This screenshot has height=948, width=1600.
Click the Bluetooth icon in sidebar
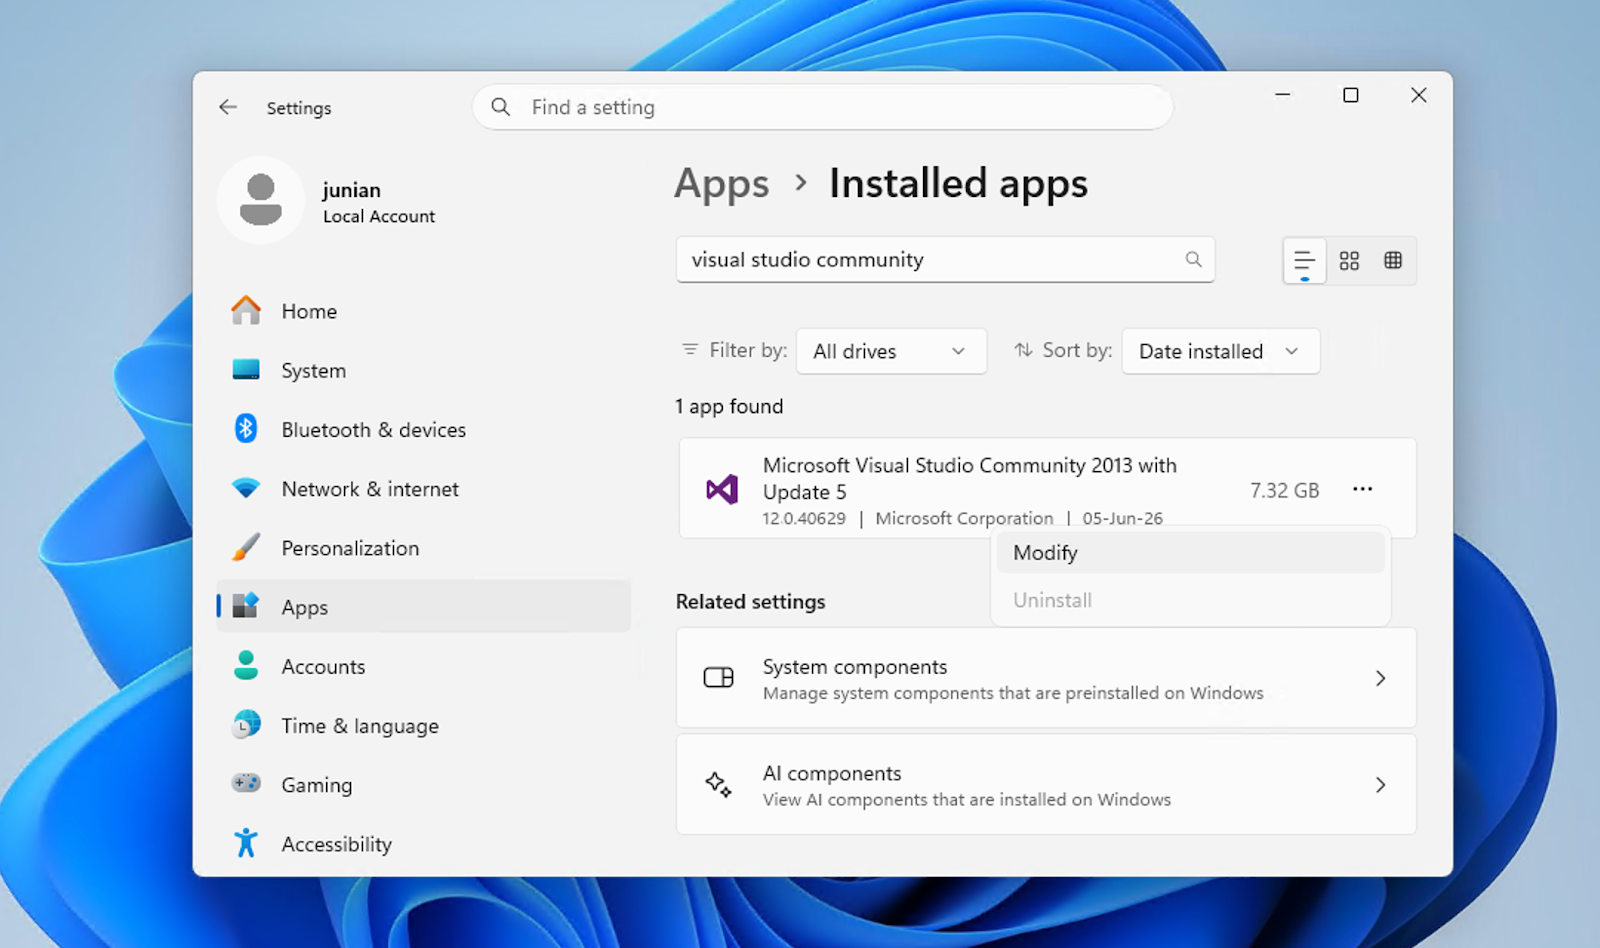point(246,428)
